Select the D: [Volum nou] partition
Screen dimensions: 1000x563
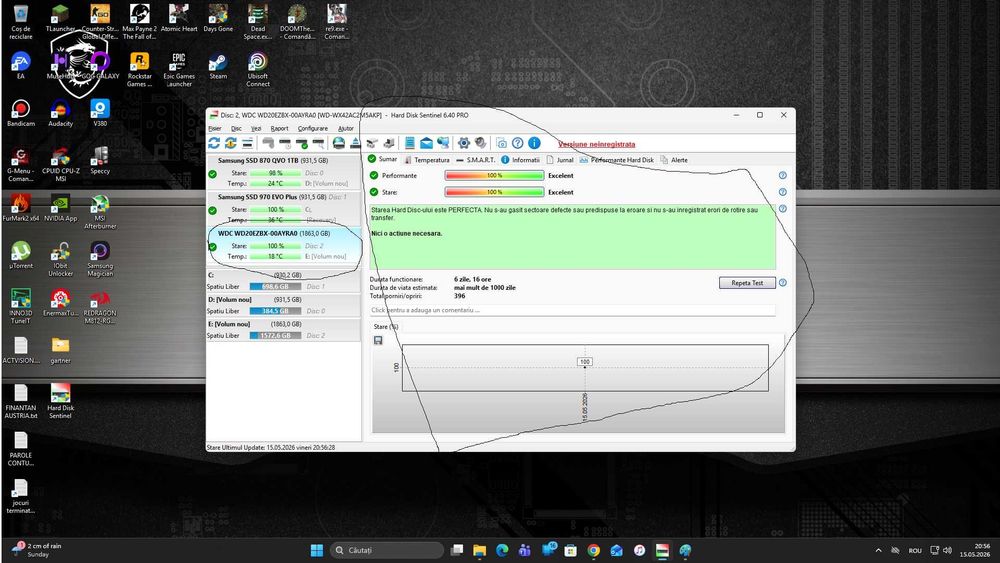[284, 305]
